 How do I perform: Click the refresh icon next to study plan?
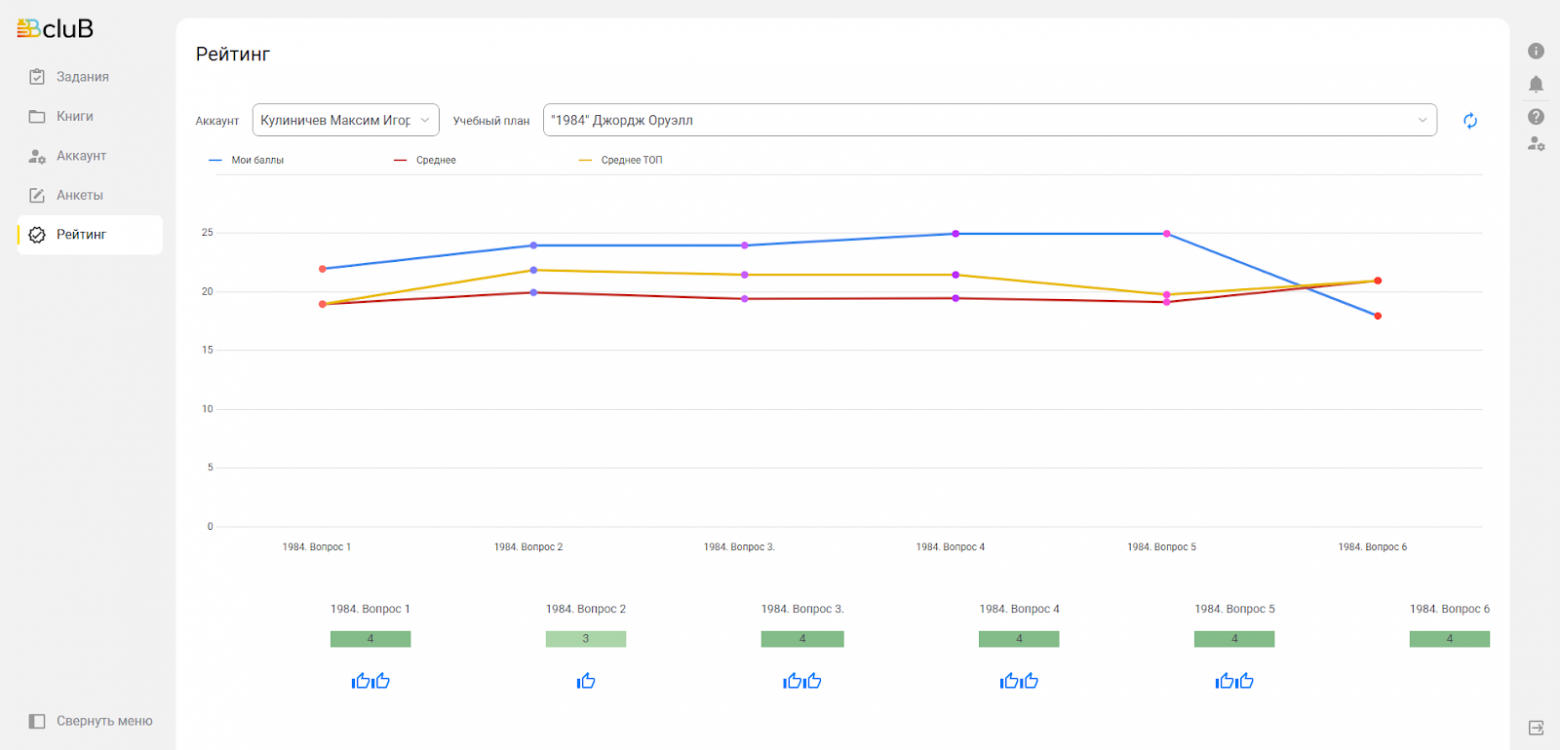[1469, 121]
